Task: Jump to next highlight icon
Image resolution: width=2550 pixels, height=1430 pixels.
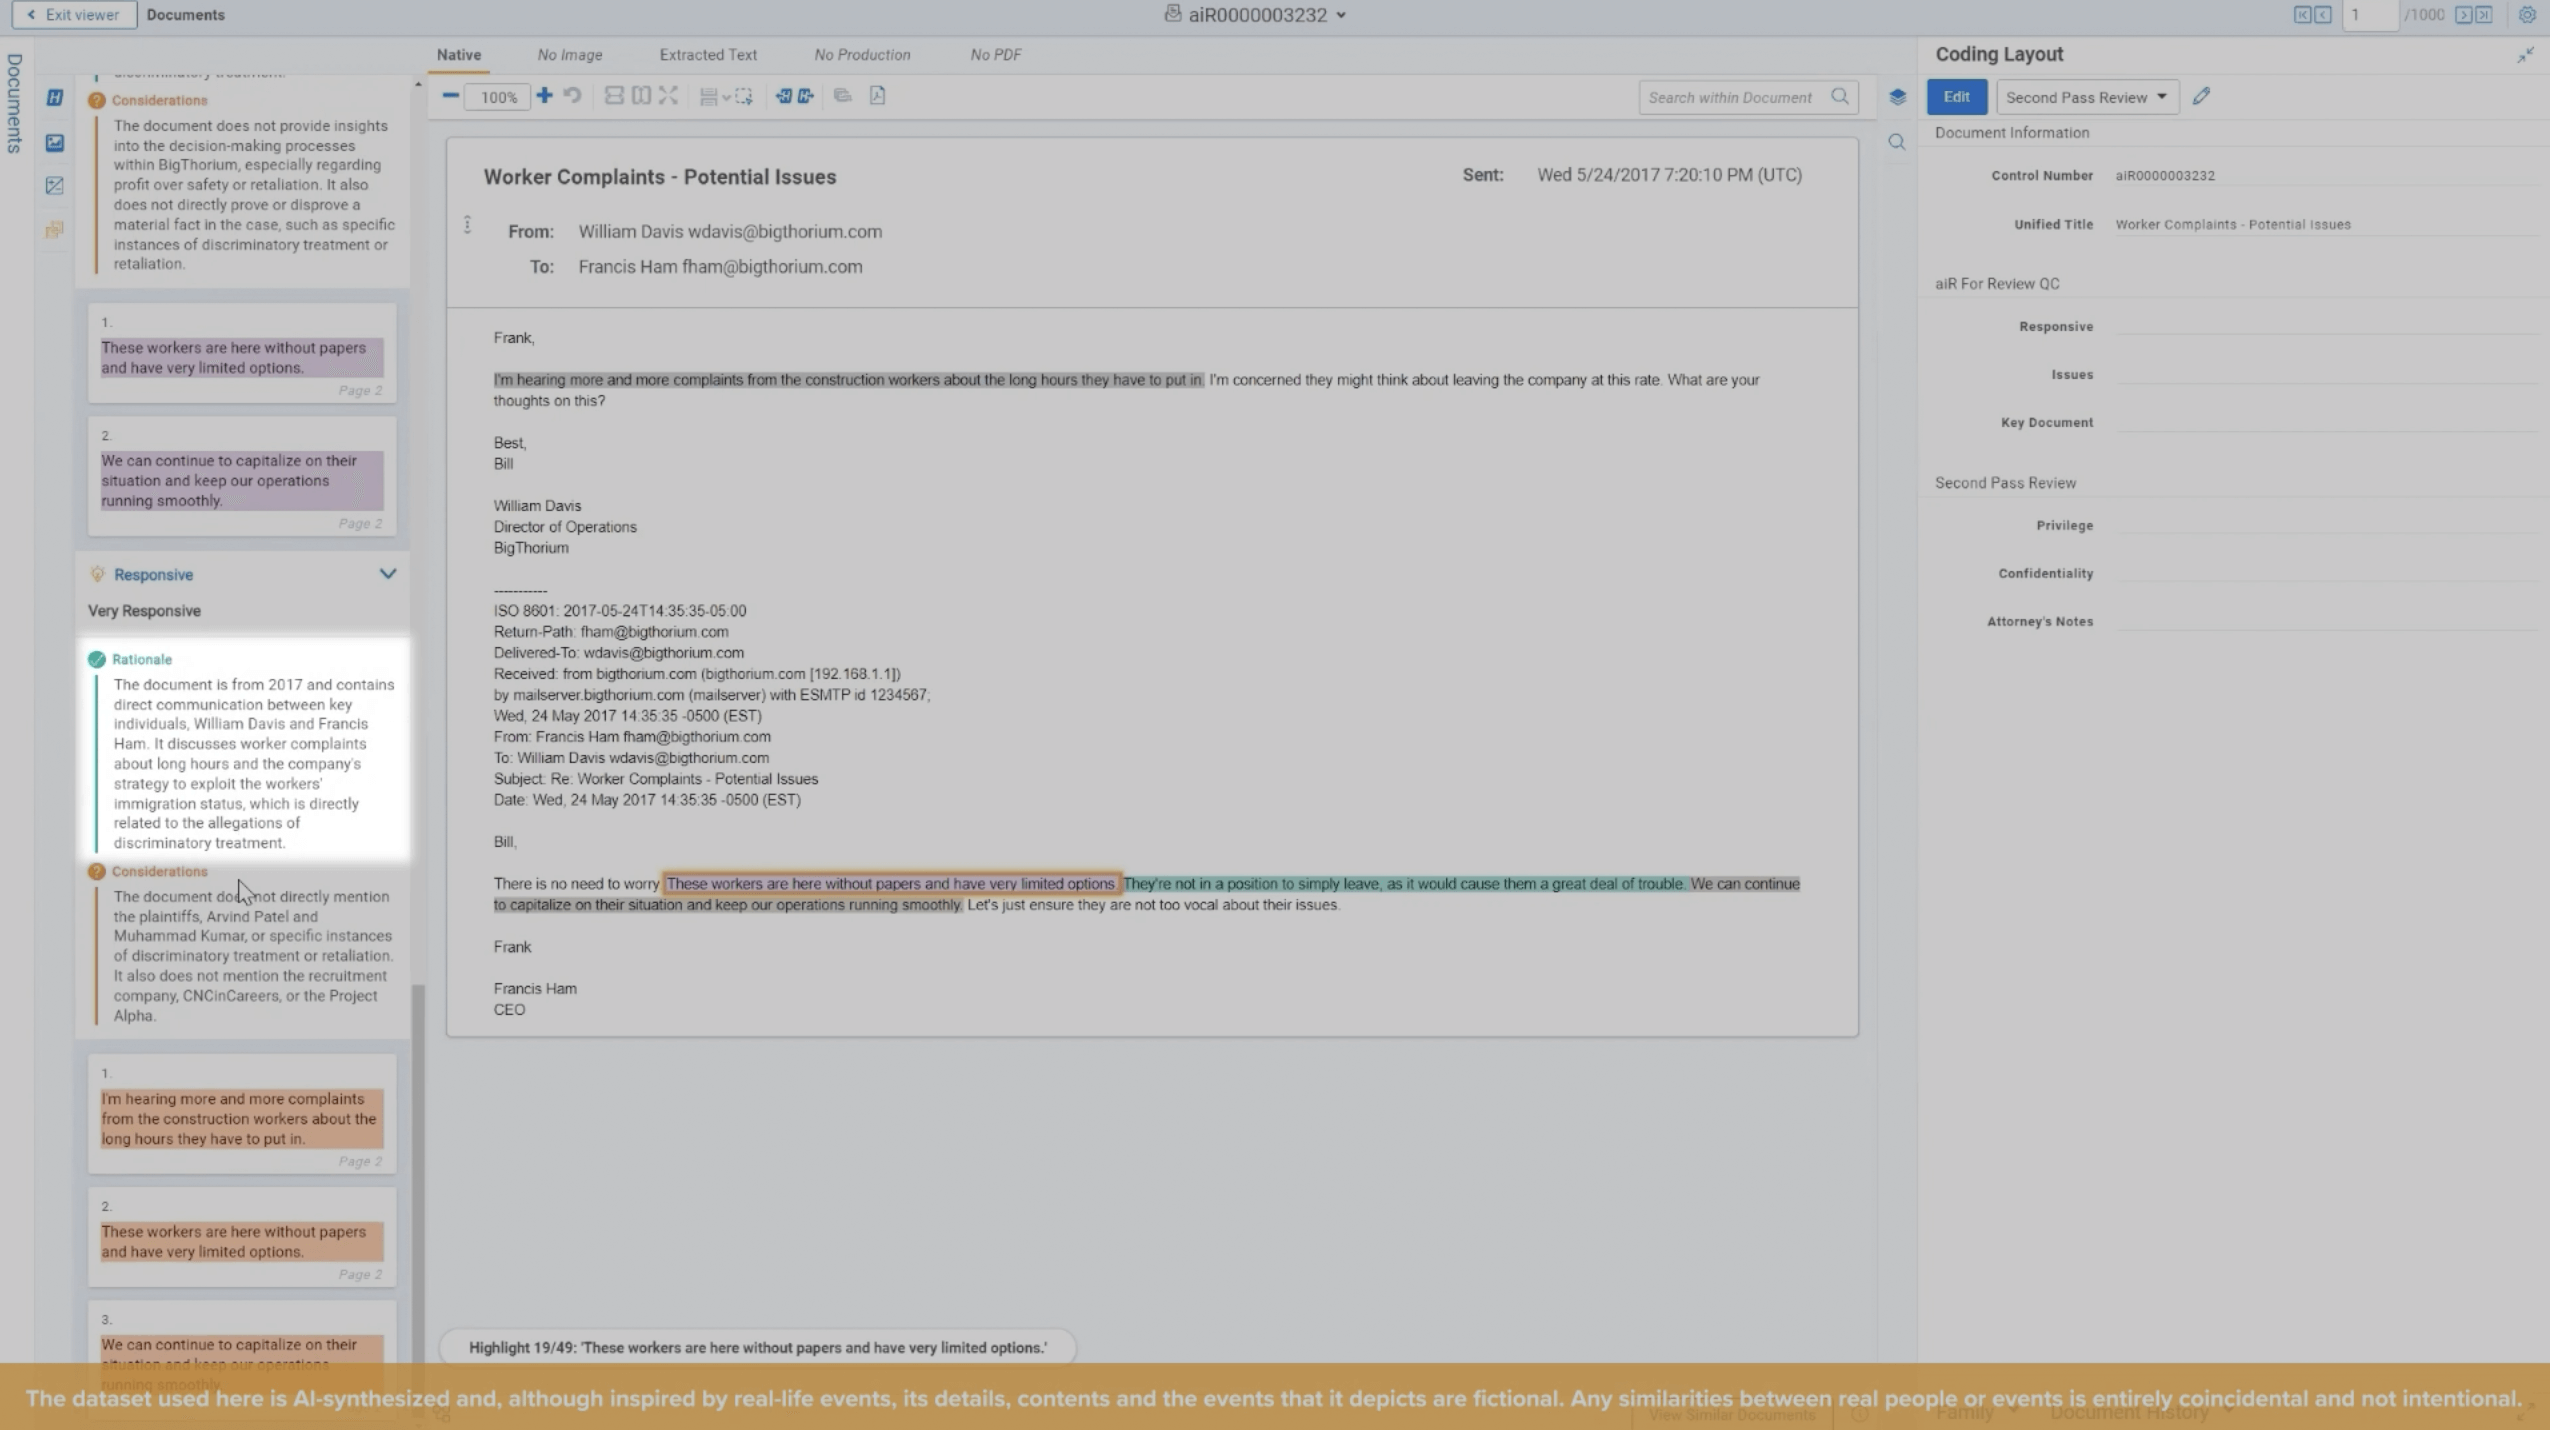Action: (x=806, y=96)
